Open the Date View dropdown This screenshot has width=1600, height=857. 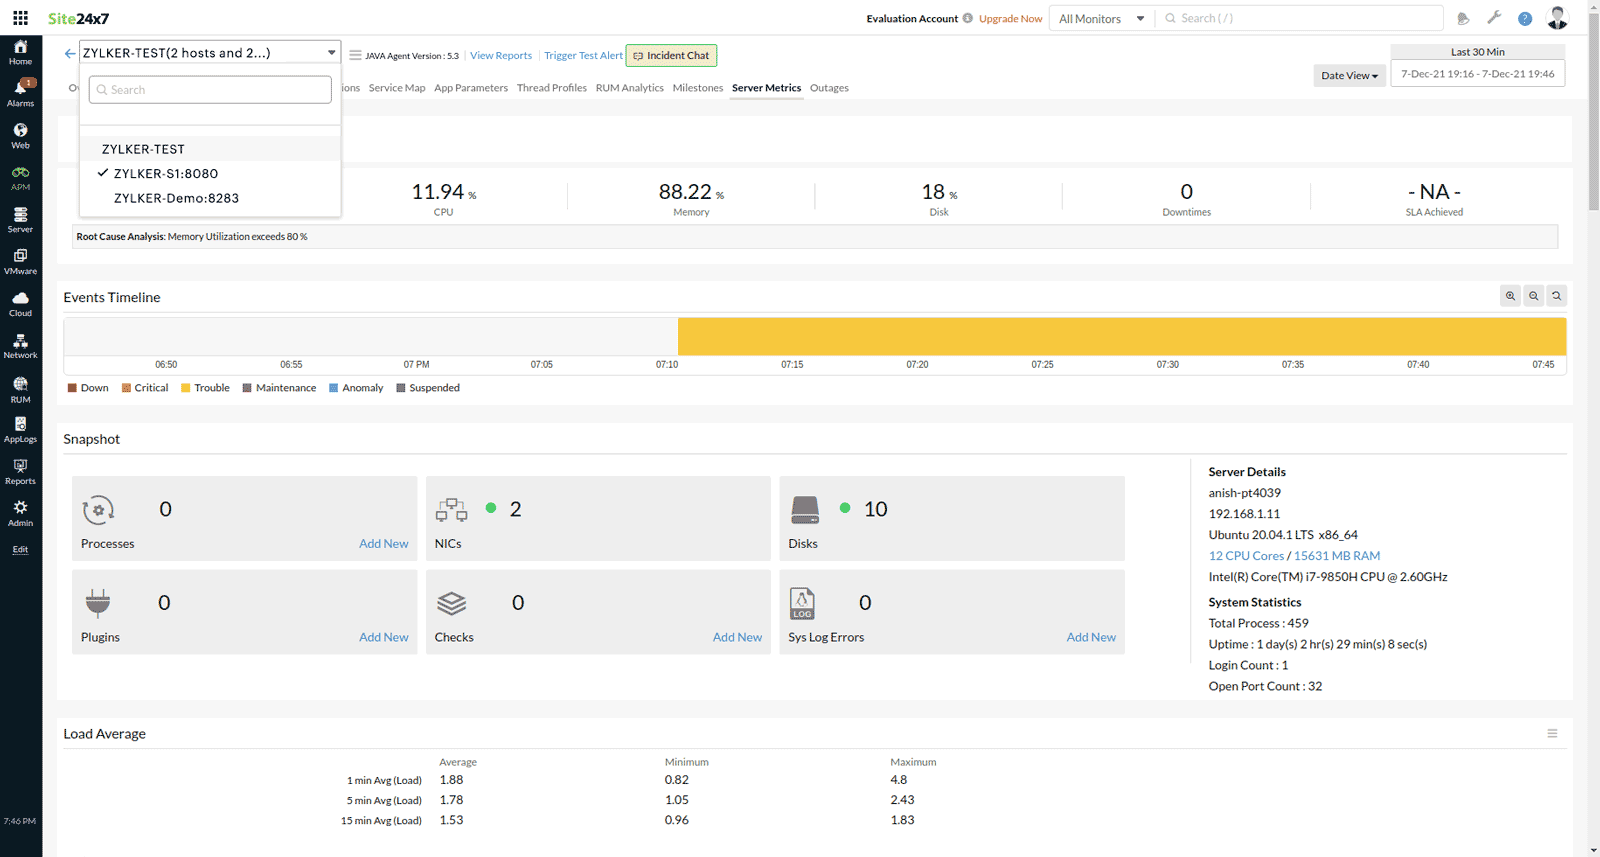point(1349,75)
